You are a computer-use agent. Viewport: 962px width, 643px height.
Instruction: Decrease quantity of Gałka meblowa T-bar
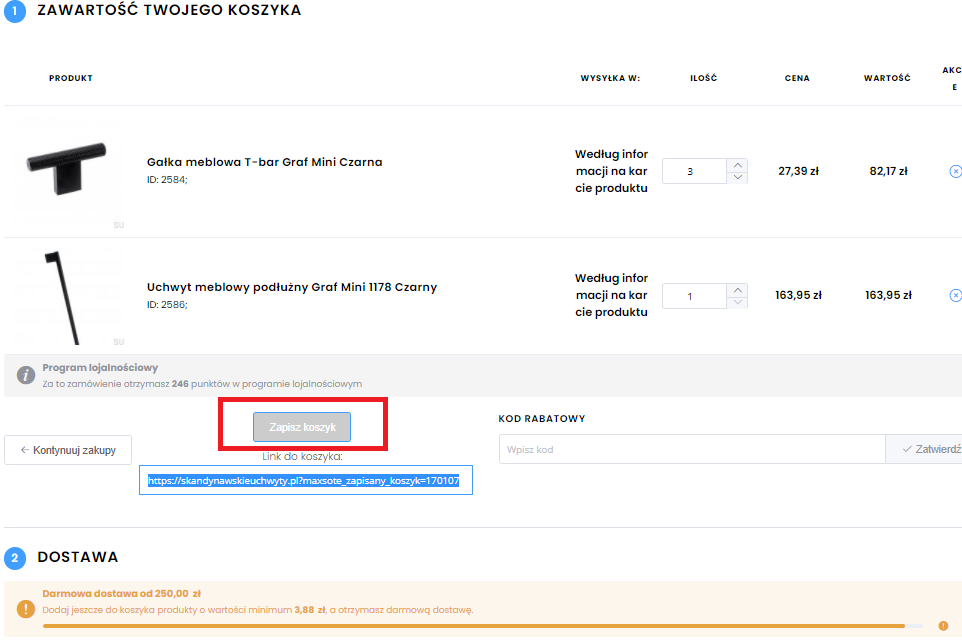[x=737, y=177]
